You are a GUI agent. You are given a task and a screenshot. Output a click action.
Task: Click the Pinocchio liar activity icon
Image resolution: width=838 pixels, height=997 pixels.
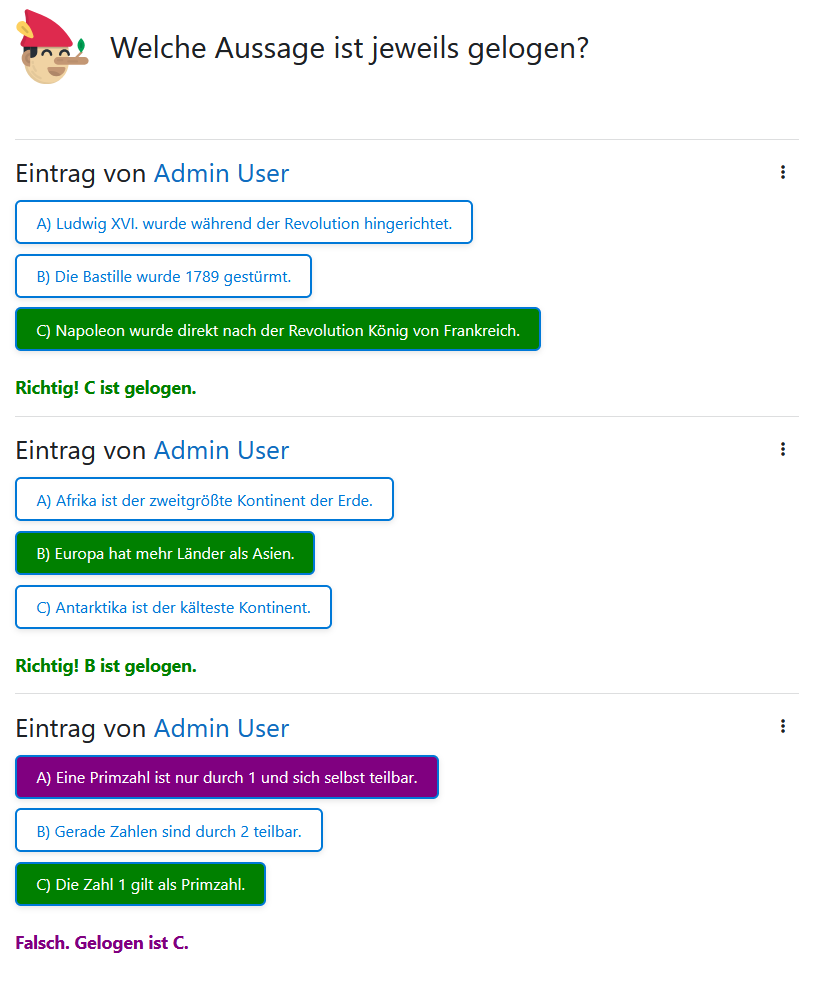coord(52,47)
